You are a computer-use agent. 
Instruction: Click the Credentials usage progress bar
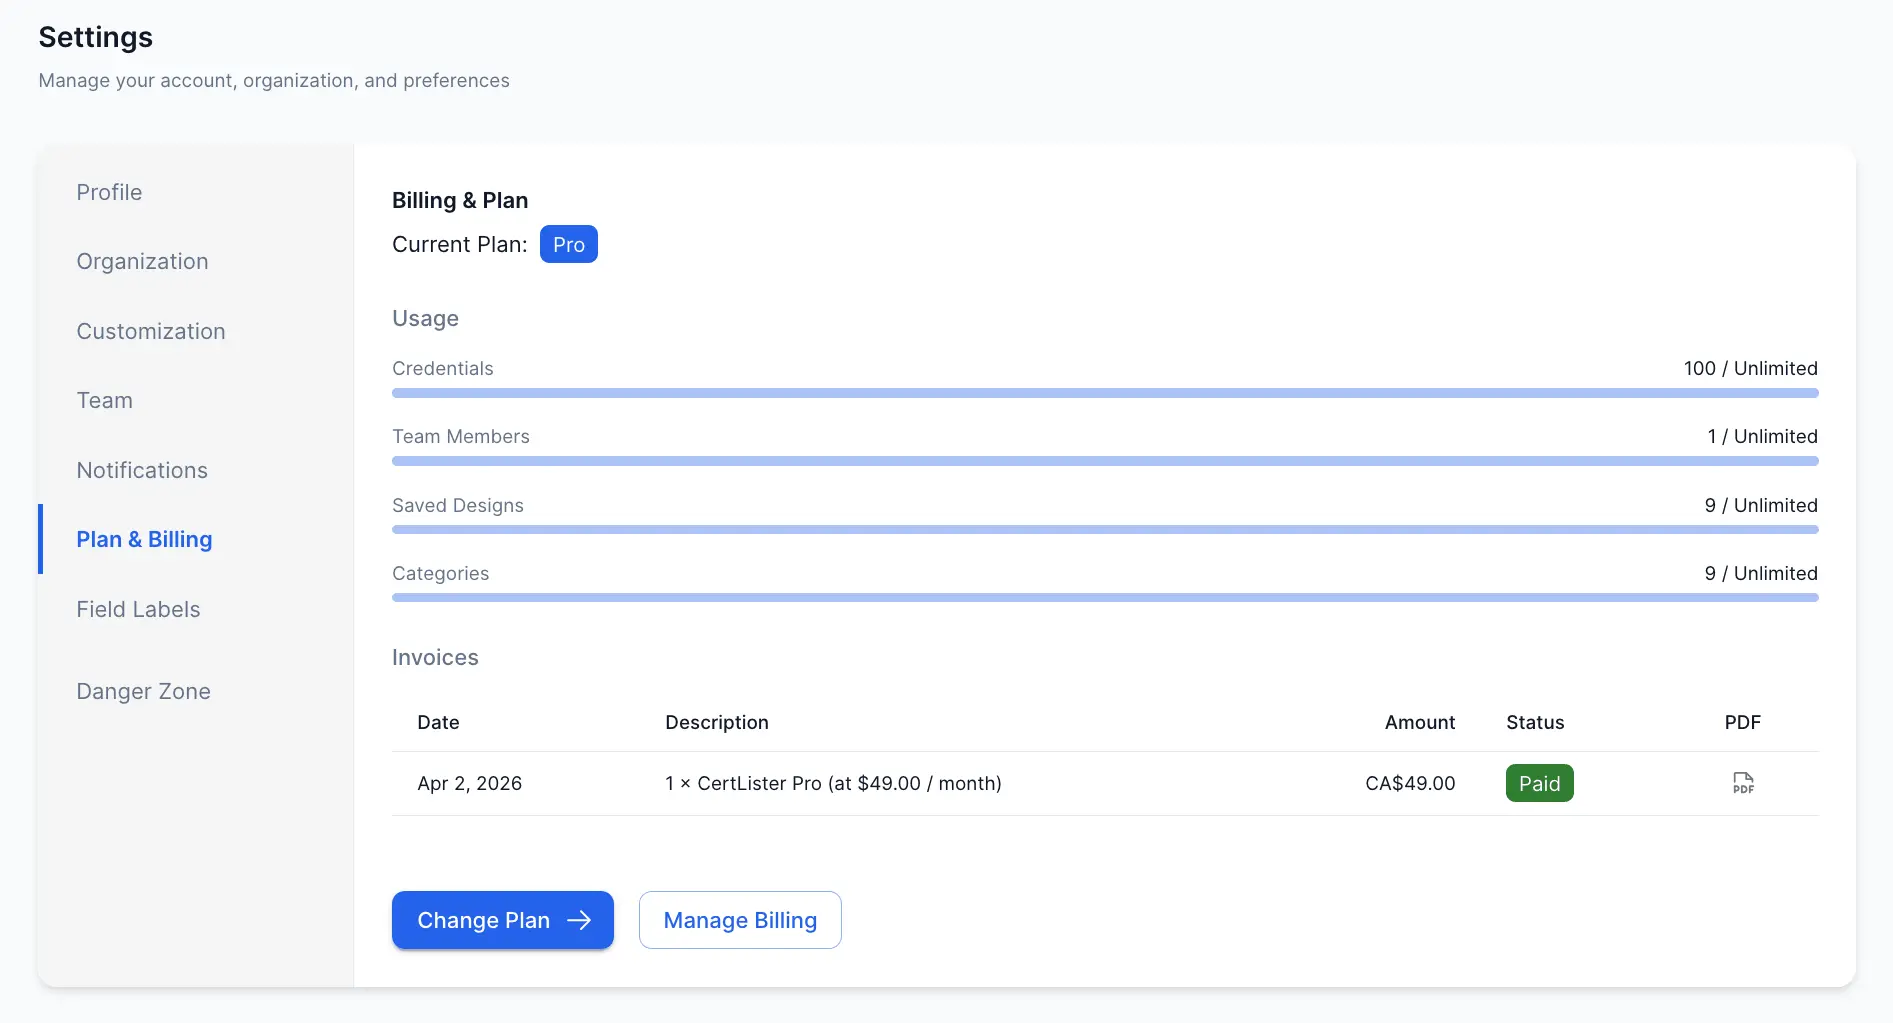click(x=1104, y=393)
